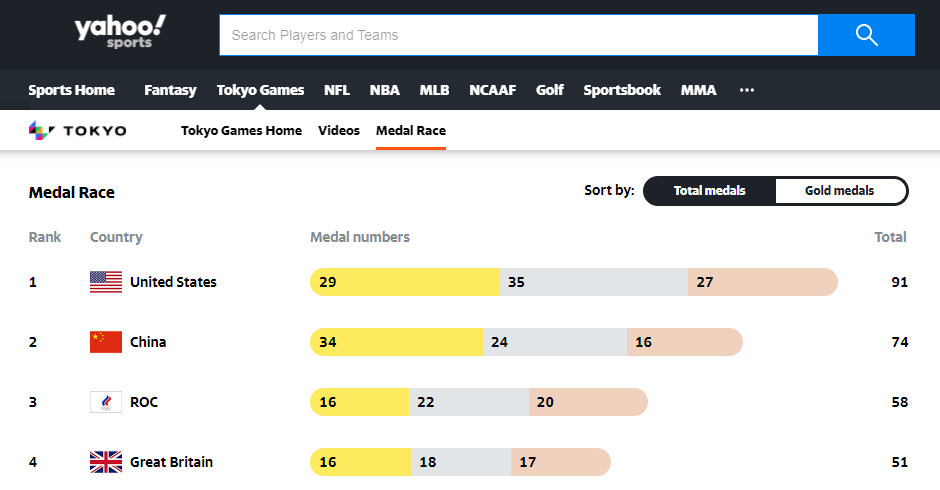Click the blue search magnifier button
Screen dimensions: 940x490
coord(866,35)
